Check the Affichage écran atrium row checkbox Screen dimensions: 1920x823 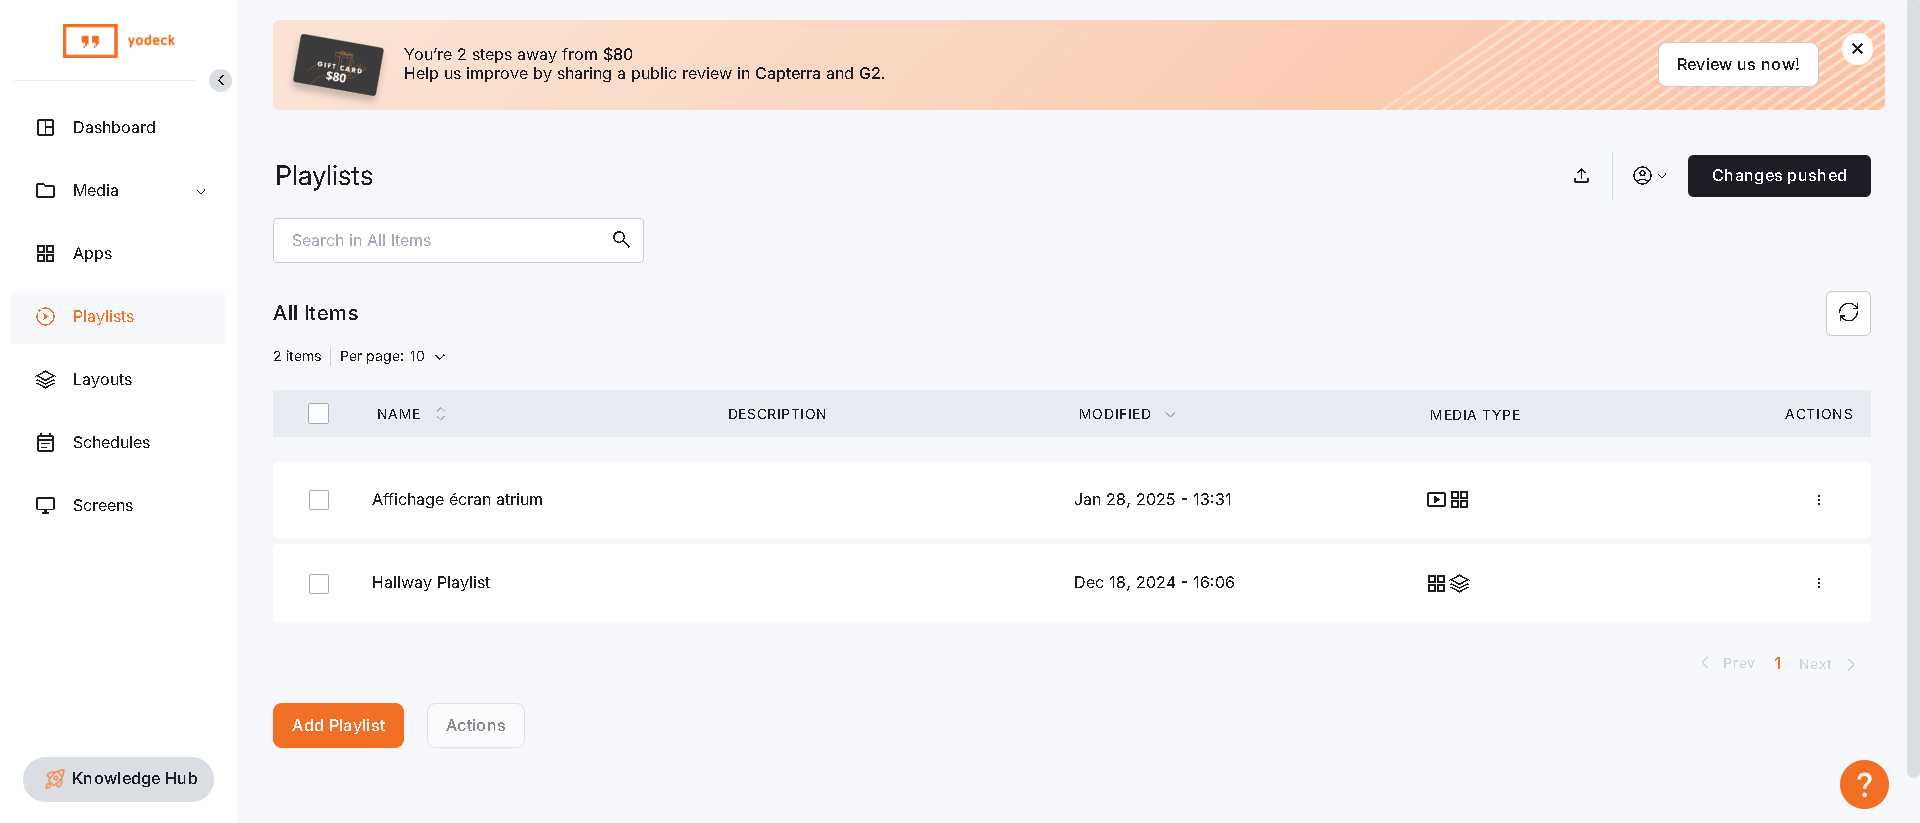pyautogui.click(x=319, y=500)
